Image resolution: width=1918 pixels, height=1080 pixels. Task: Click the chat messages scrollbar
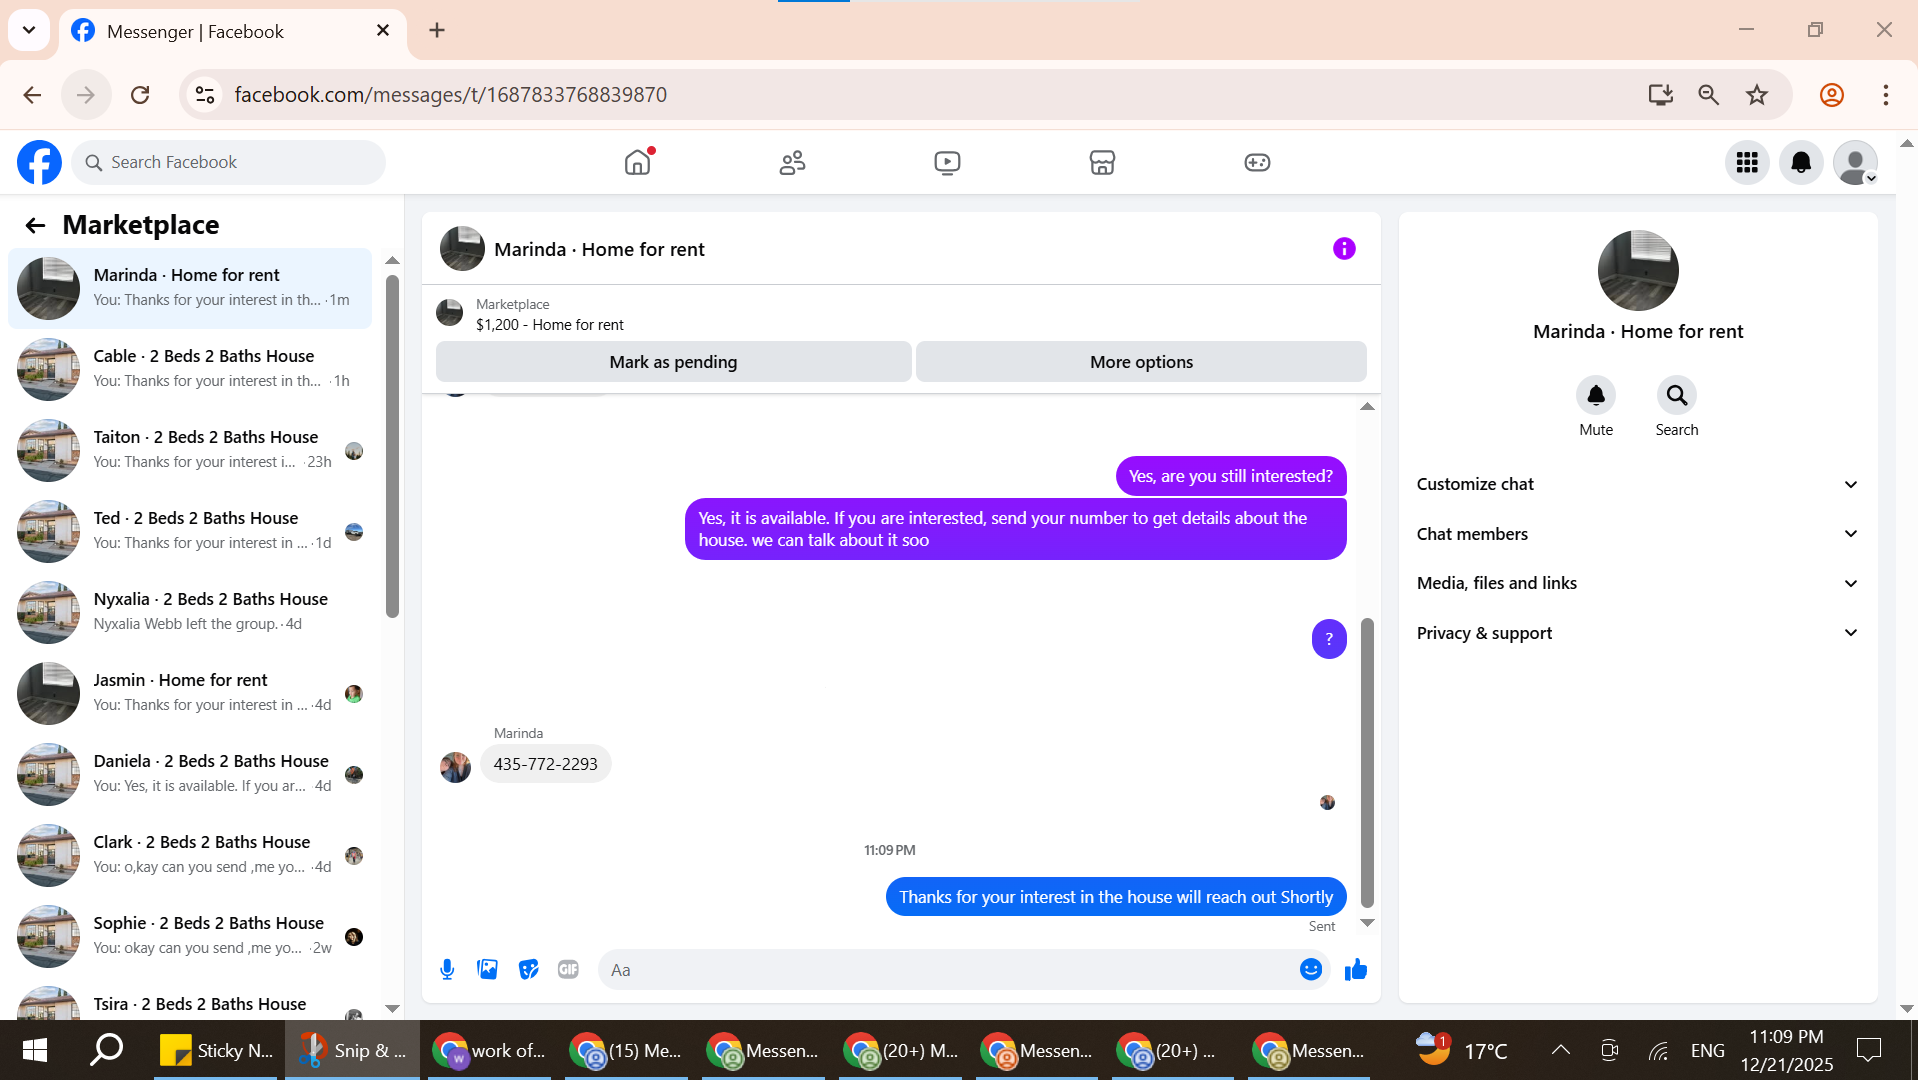coord(1367,762)
